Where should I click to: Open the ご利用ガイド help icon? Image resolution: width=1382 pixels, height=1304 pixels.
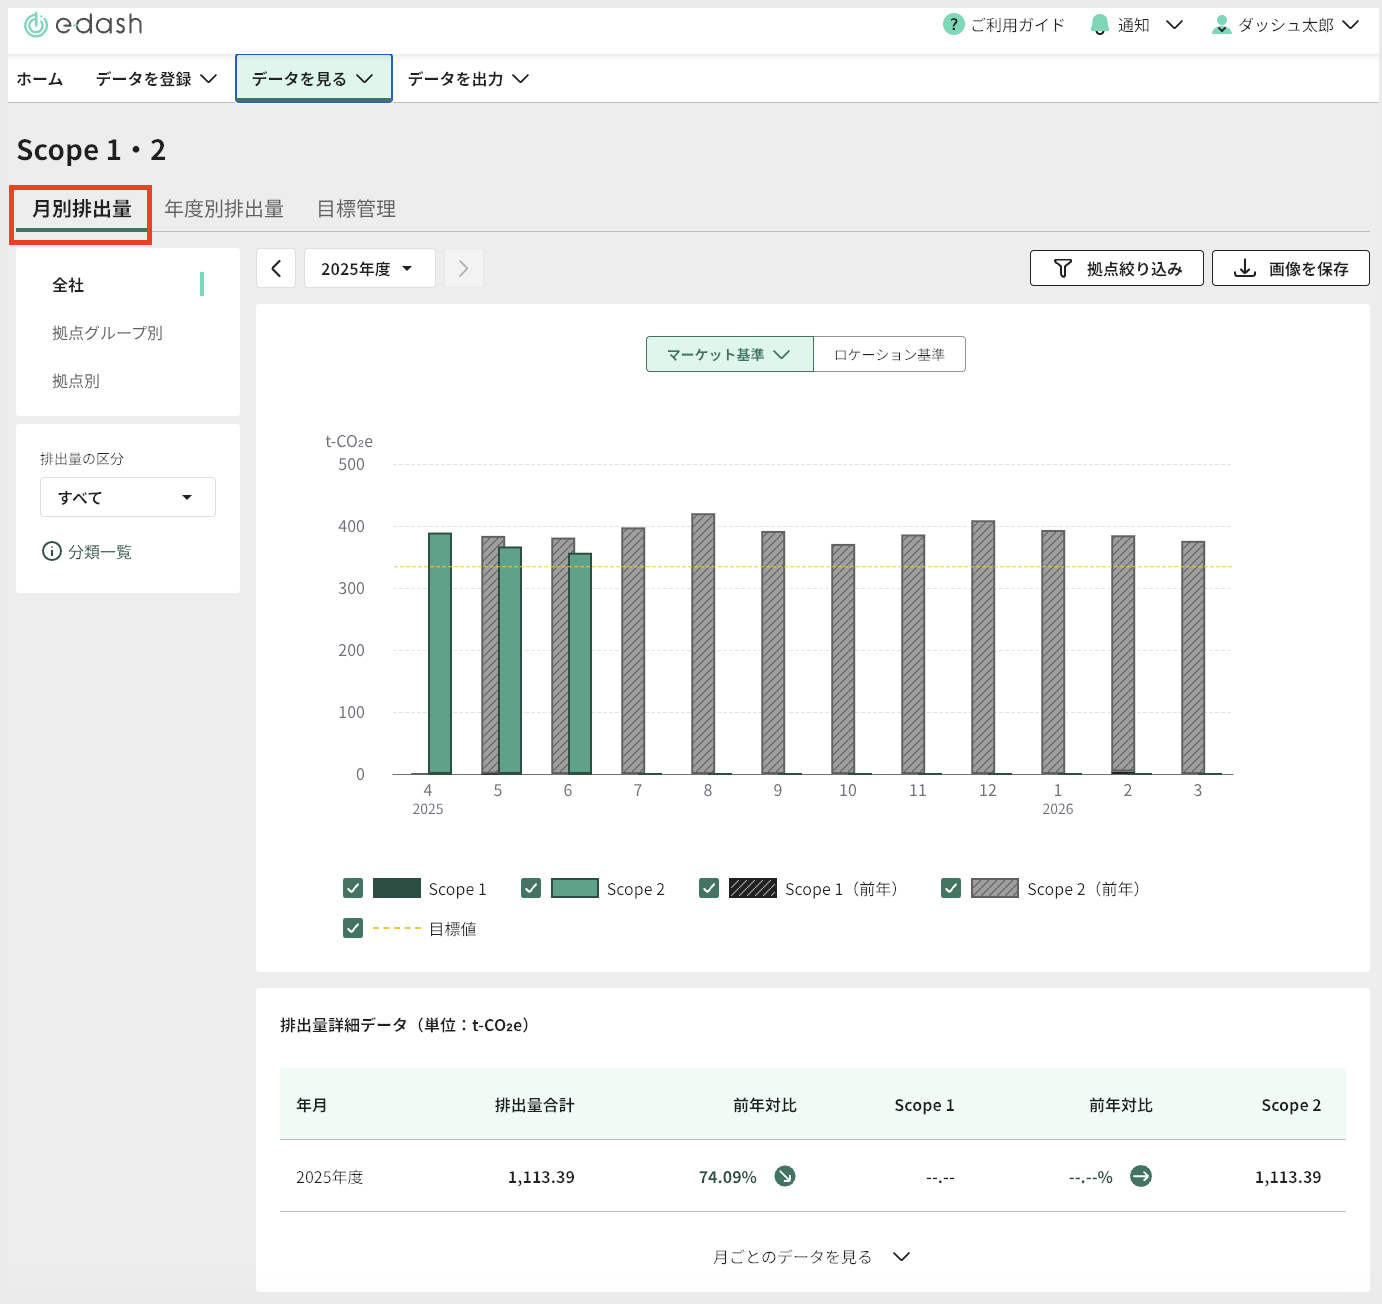pos(953,25)
